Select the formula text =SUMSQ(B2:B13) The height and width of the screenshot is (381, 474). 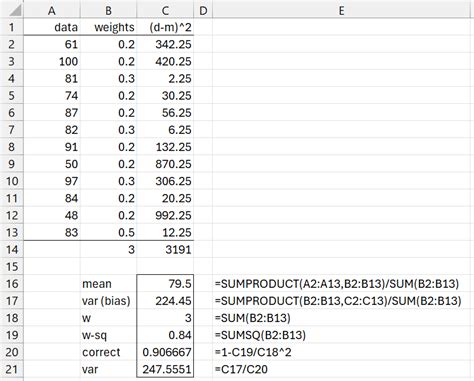260,335
